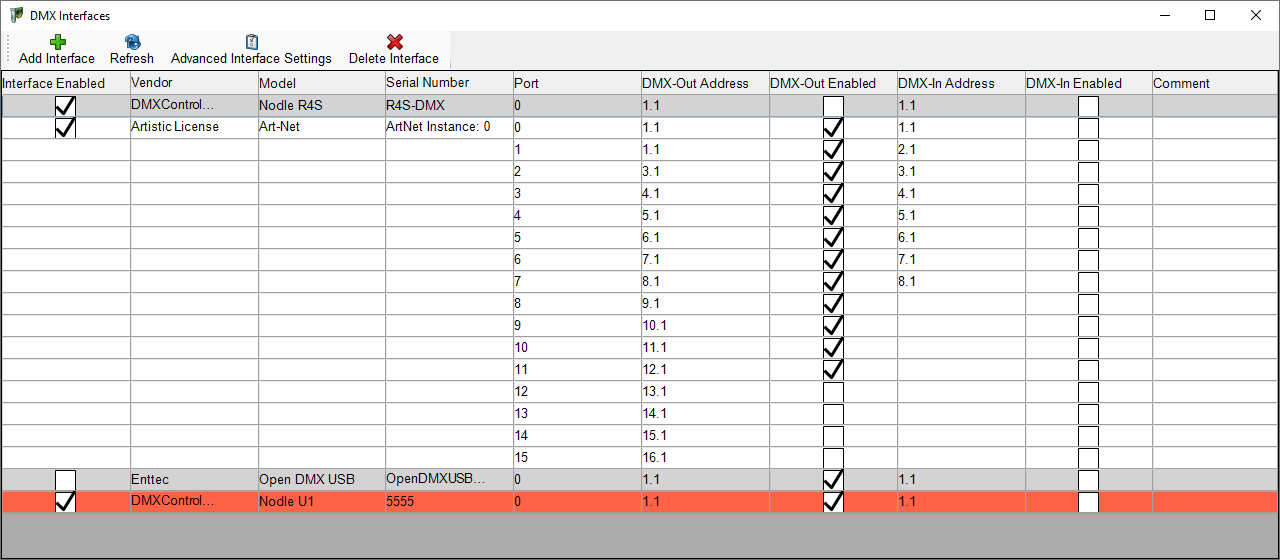Toggle Artistic License Interface Enabled checkbox
Screen dimensions: 1280x560
click(x=65, y=128)
